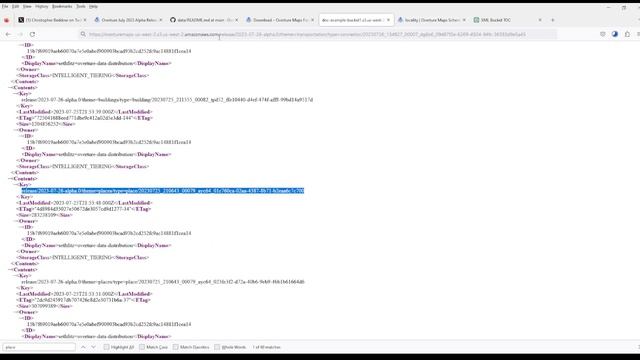Open the File menu
Screen dimensions: 640x360
tap(5, 7)
